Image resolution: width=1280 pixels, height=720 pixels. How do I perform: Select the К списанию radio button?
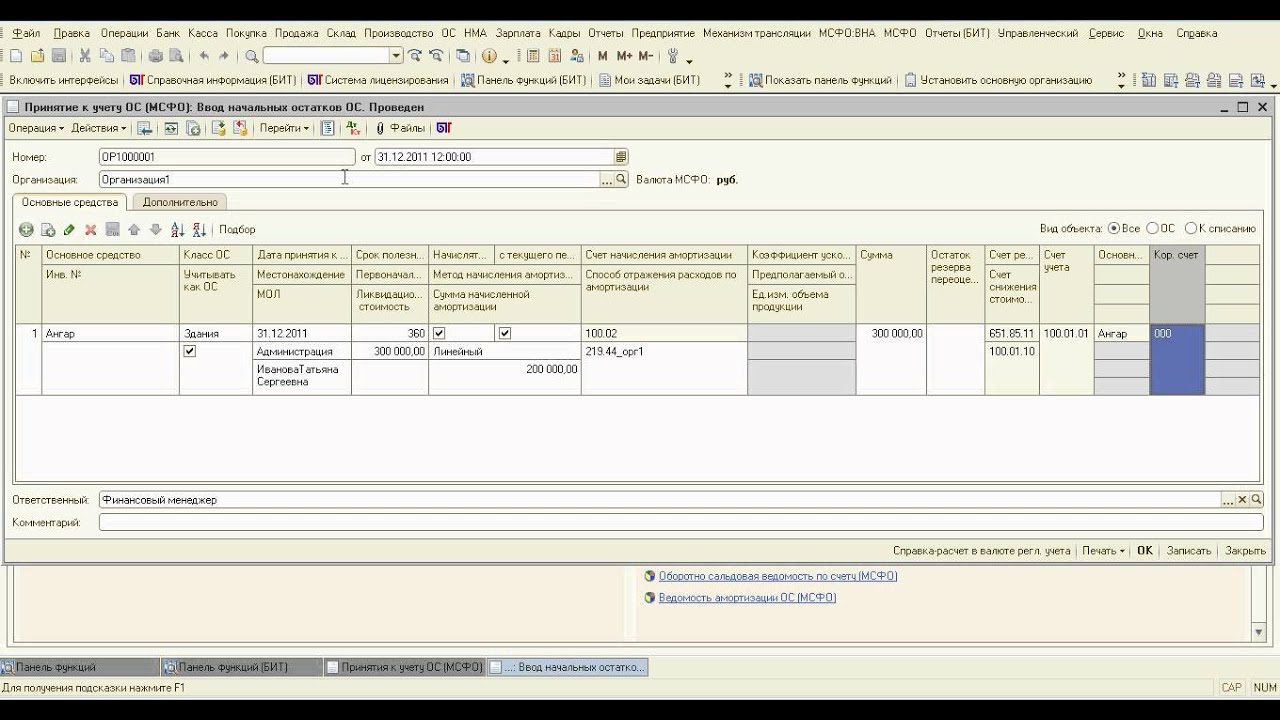(1190, 229)
